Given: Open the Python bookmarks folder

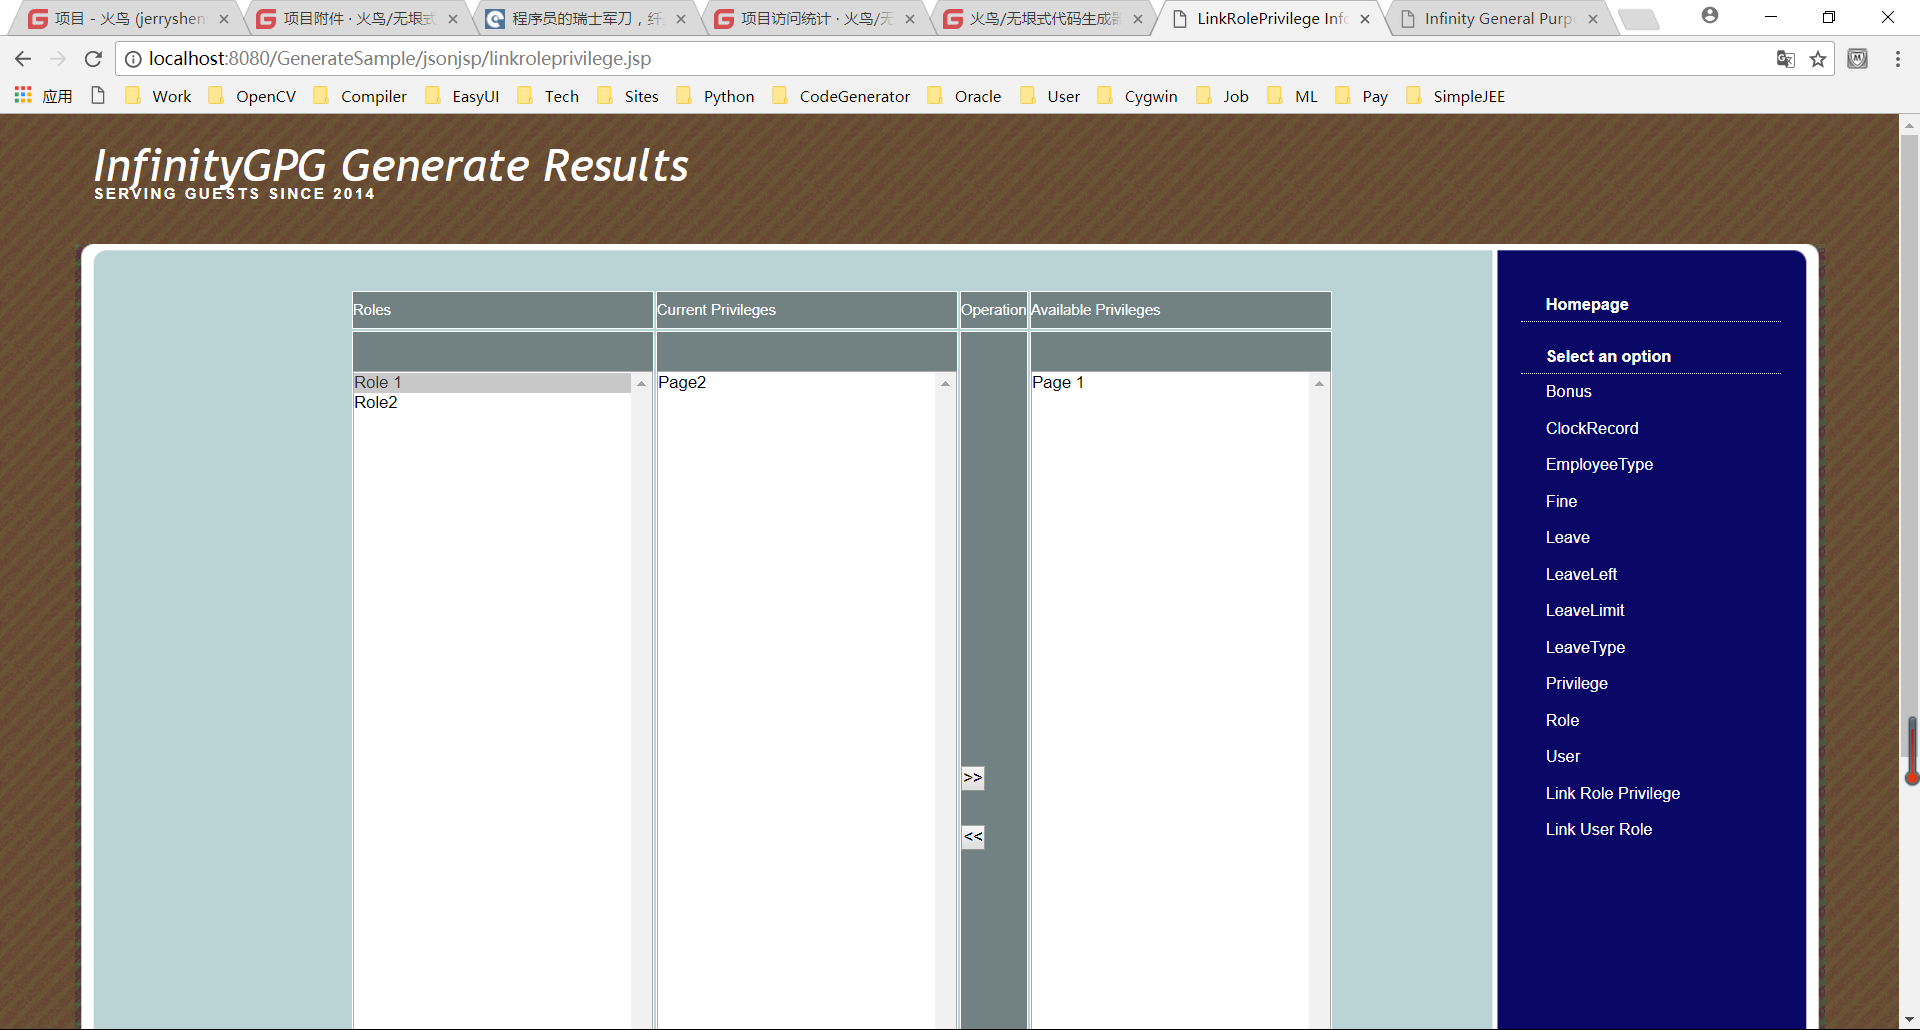Looking at the screenshot, I should [x=716, y=96].
